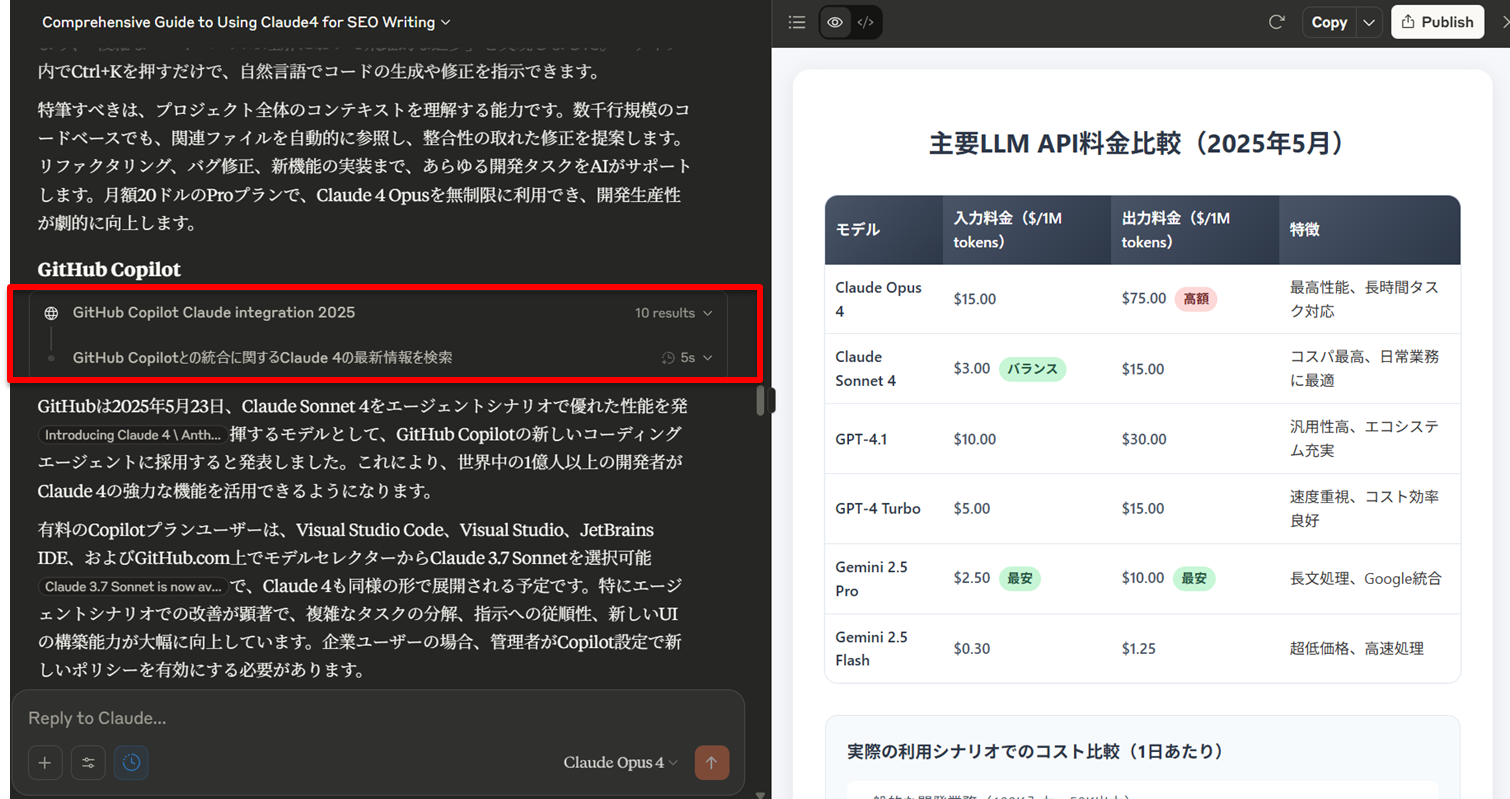The image size is (1510, 799).
Task: Click the GPT-4.1 row name
Action: [x=861, y=438]
